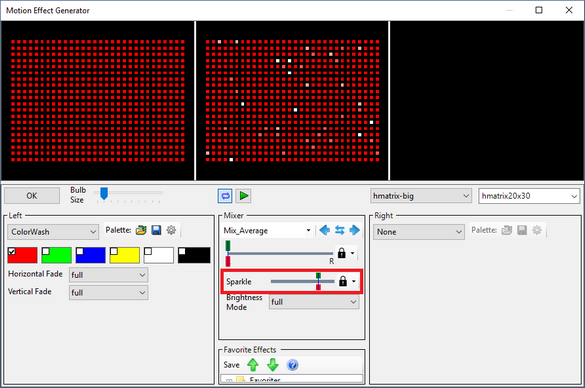This screenshot has height=388, width=585.
Task: Open the Brightness Mode dropdown
Action: point(314,302)
